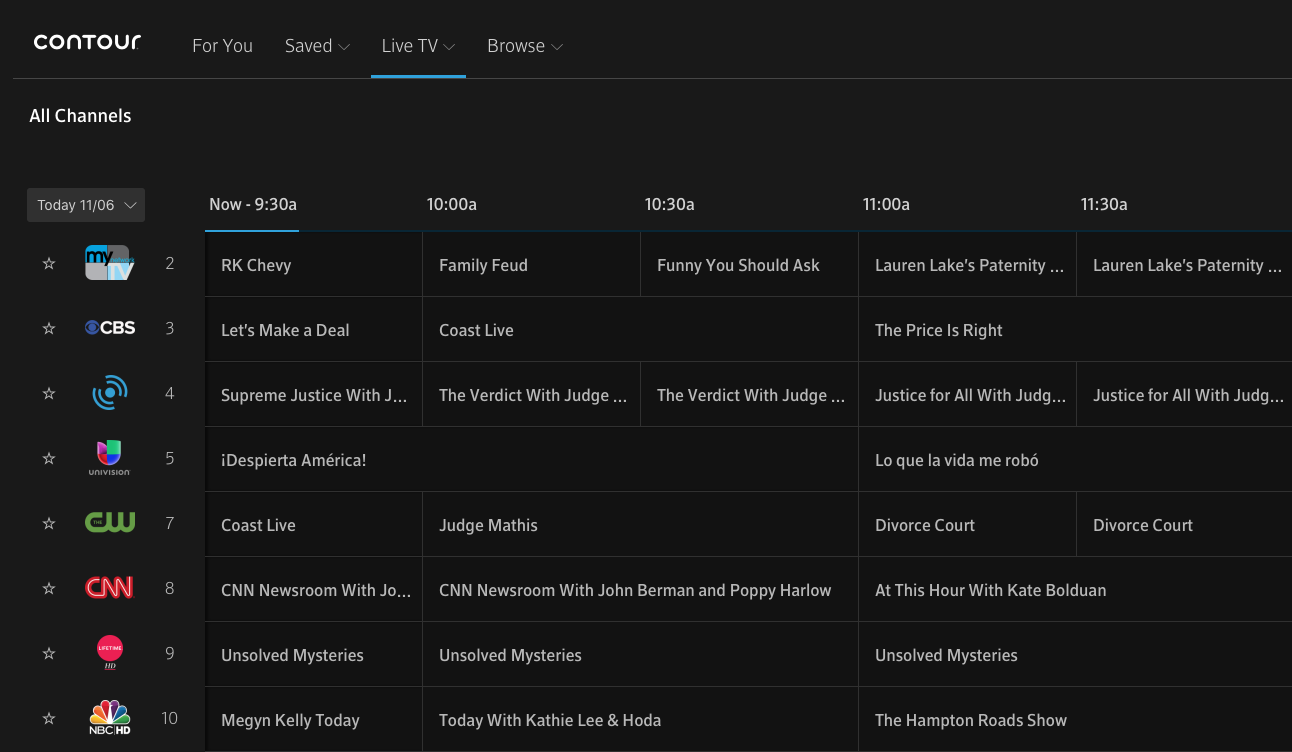Select the CNN channel 8 logo

pos(109,588)
